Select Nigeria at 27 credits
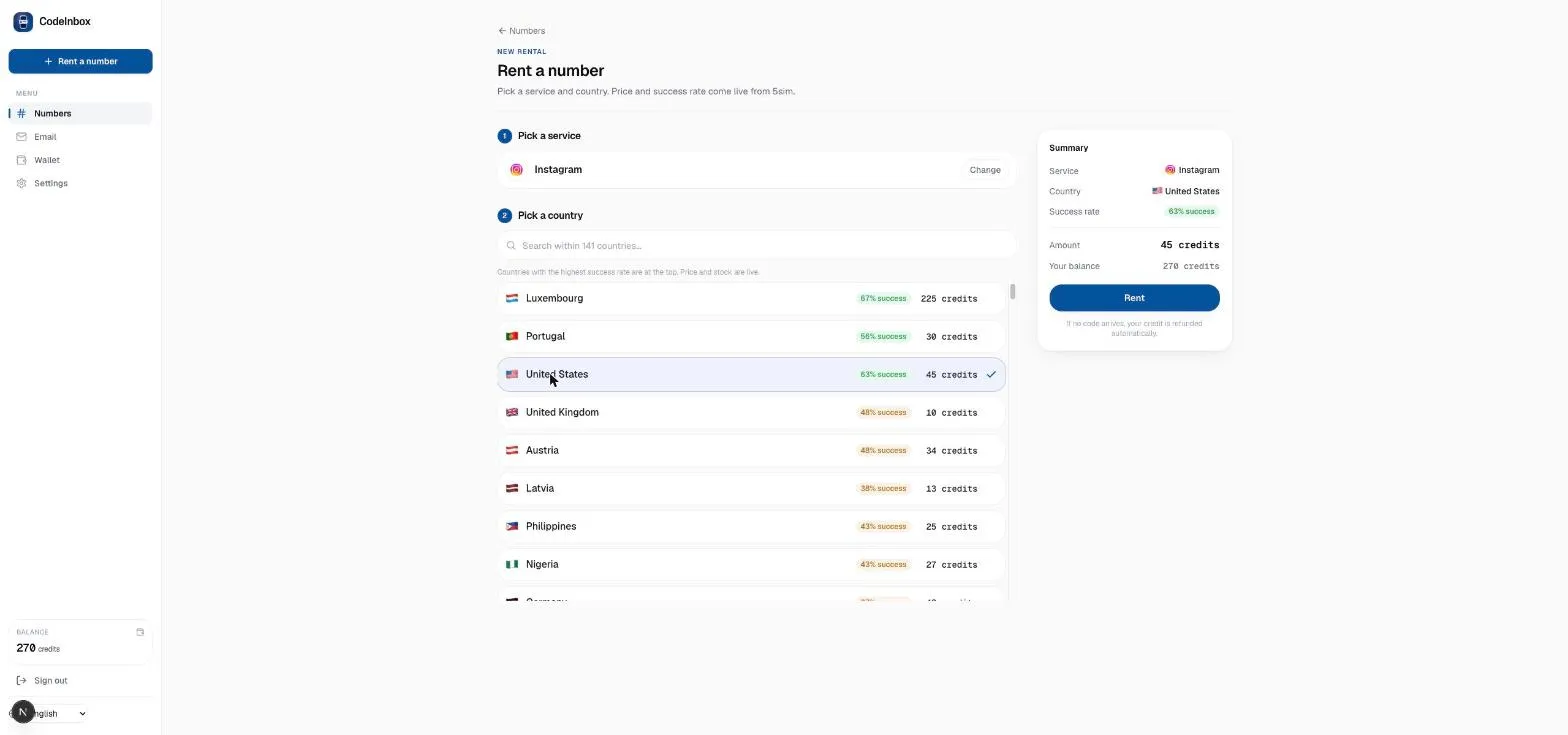This screenshot has width=1568, height=735. 751,564
